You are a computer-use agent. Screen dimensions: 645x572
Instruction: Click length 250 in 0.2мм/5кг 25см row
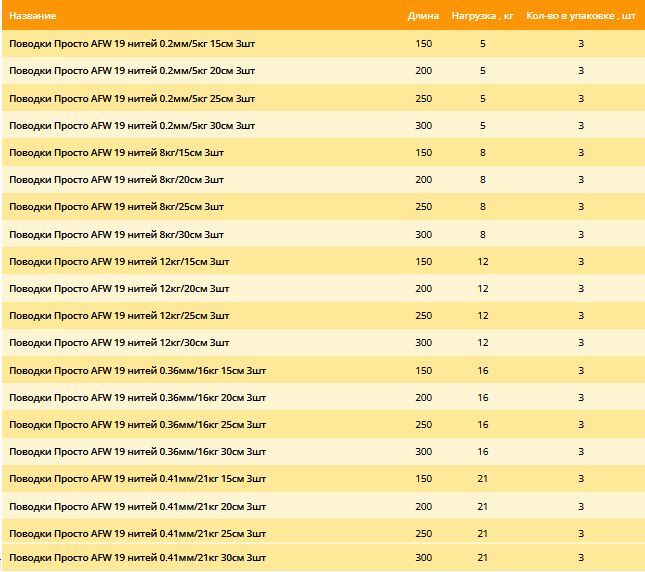423,99
